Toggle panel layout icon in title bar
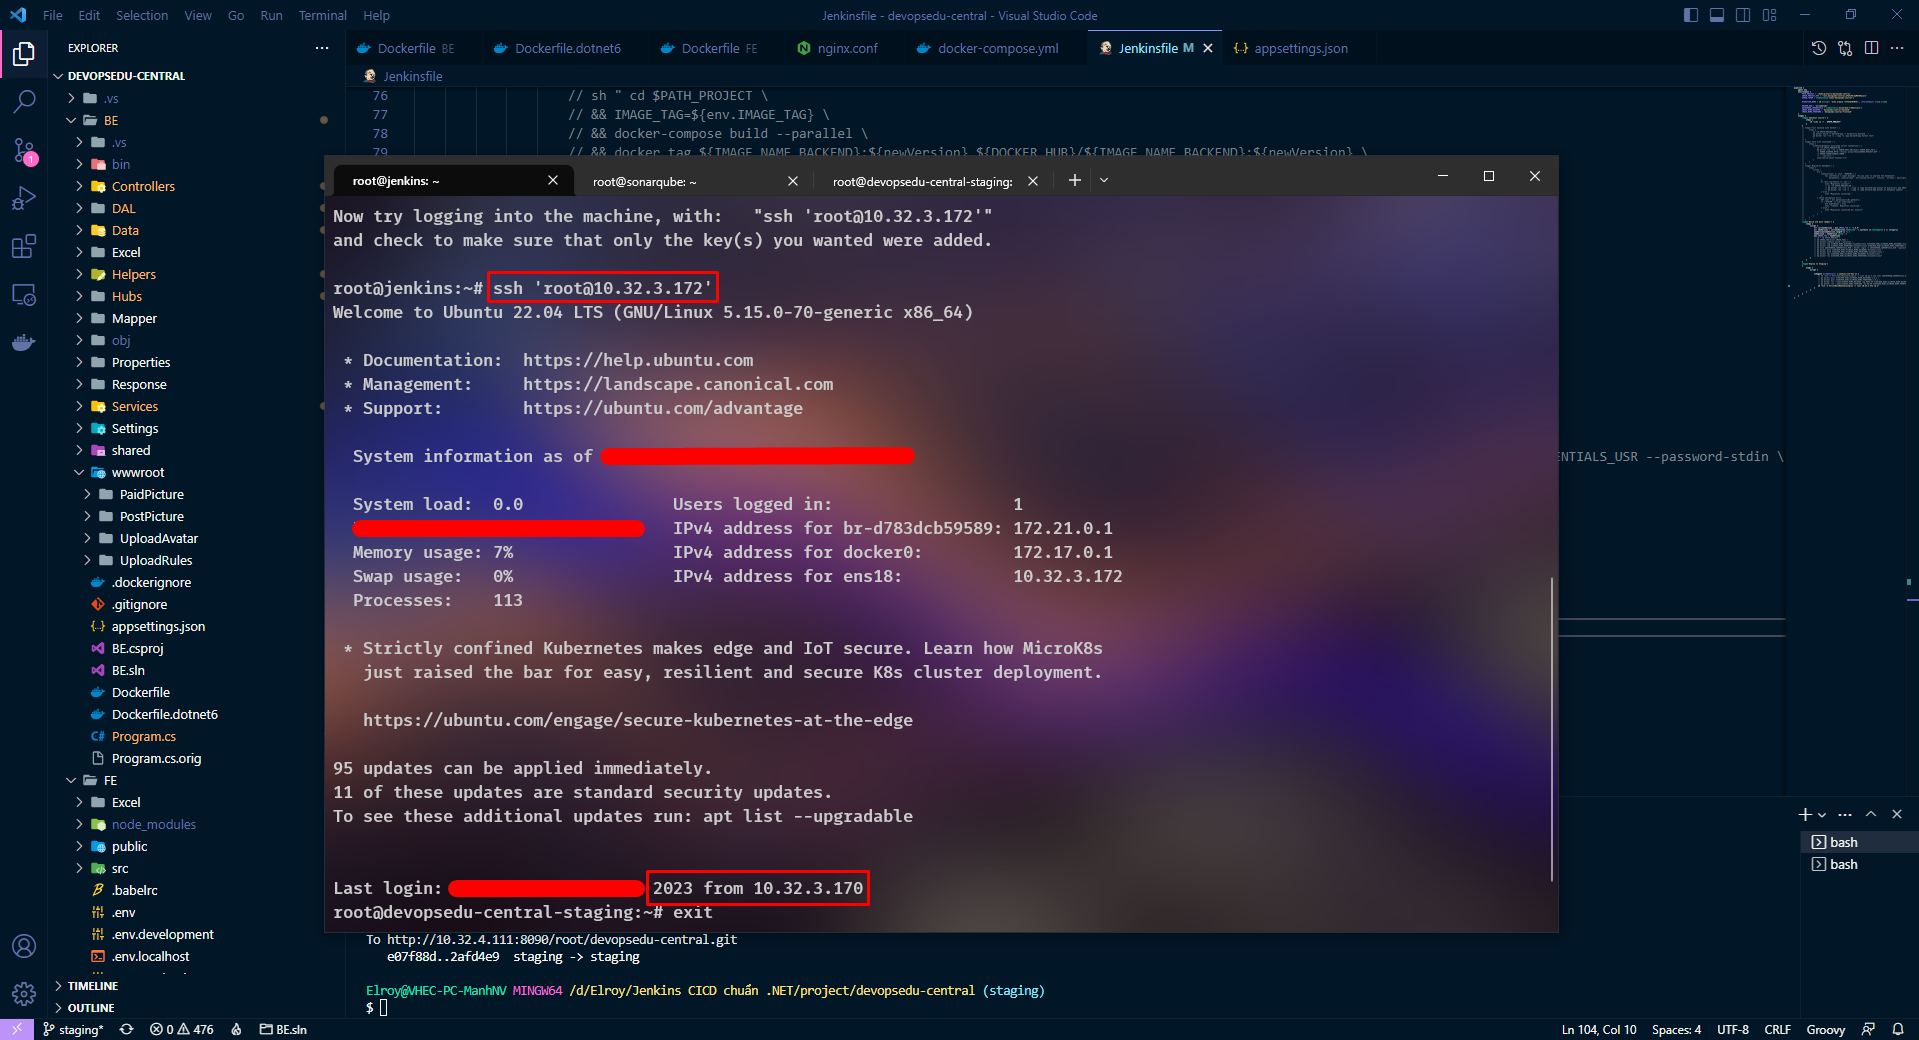The width and height of the screenshot is (1919, 1040). pyautogui.click(x=1717, y=15)
